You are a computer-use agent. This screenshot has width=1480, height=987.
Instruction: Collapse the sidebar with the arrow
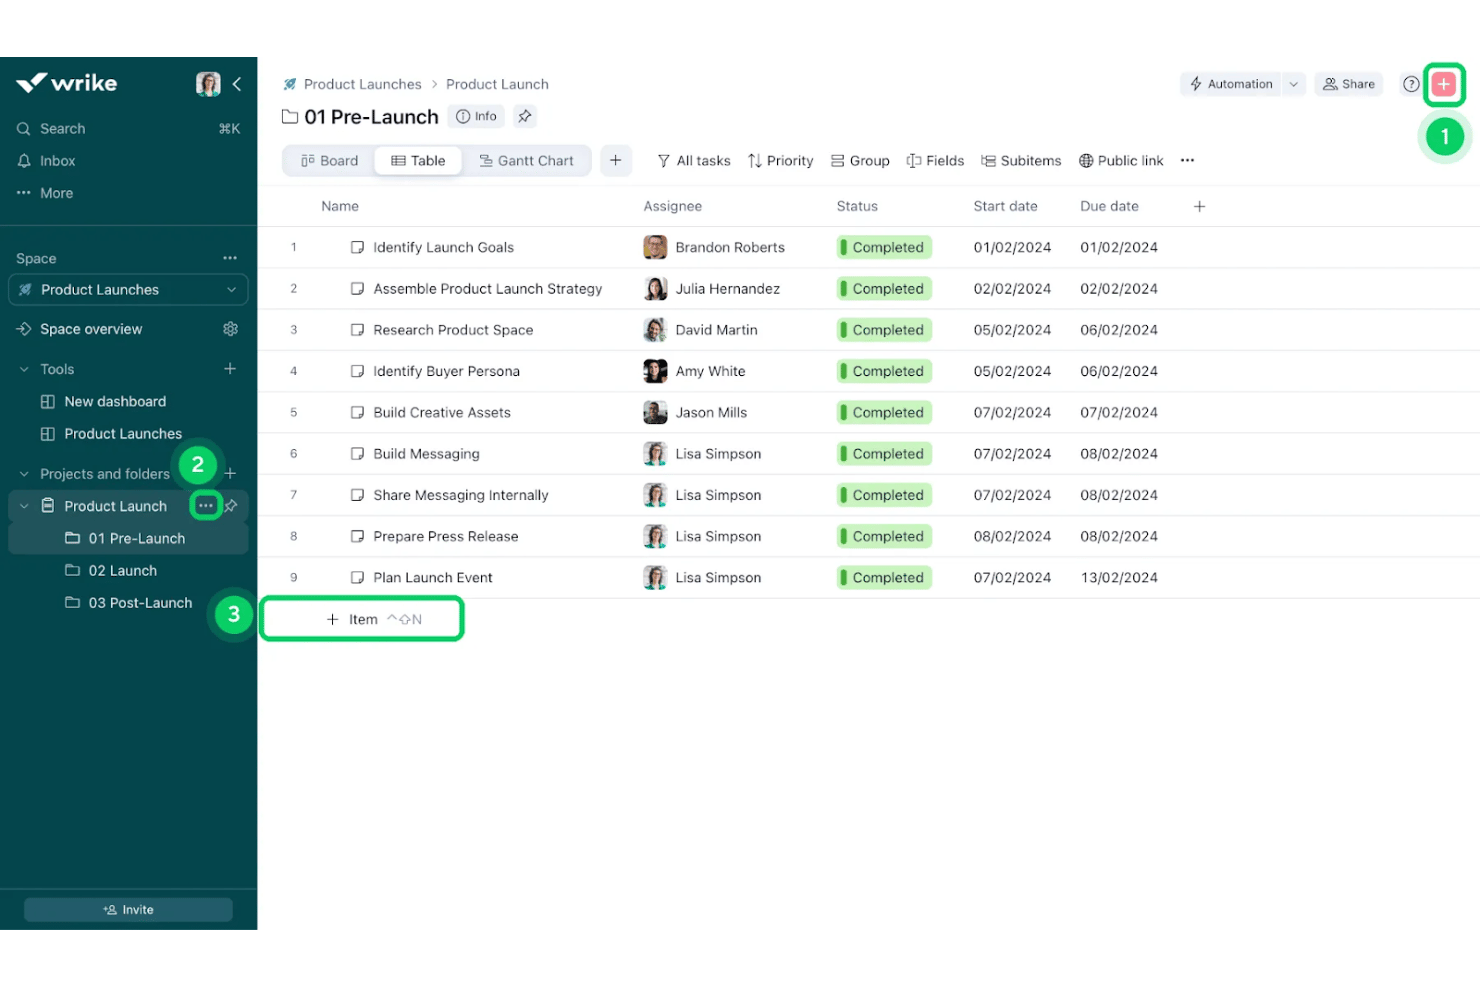(x=237, y=84)
